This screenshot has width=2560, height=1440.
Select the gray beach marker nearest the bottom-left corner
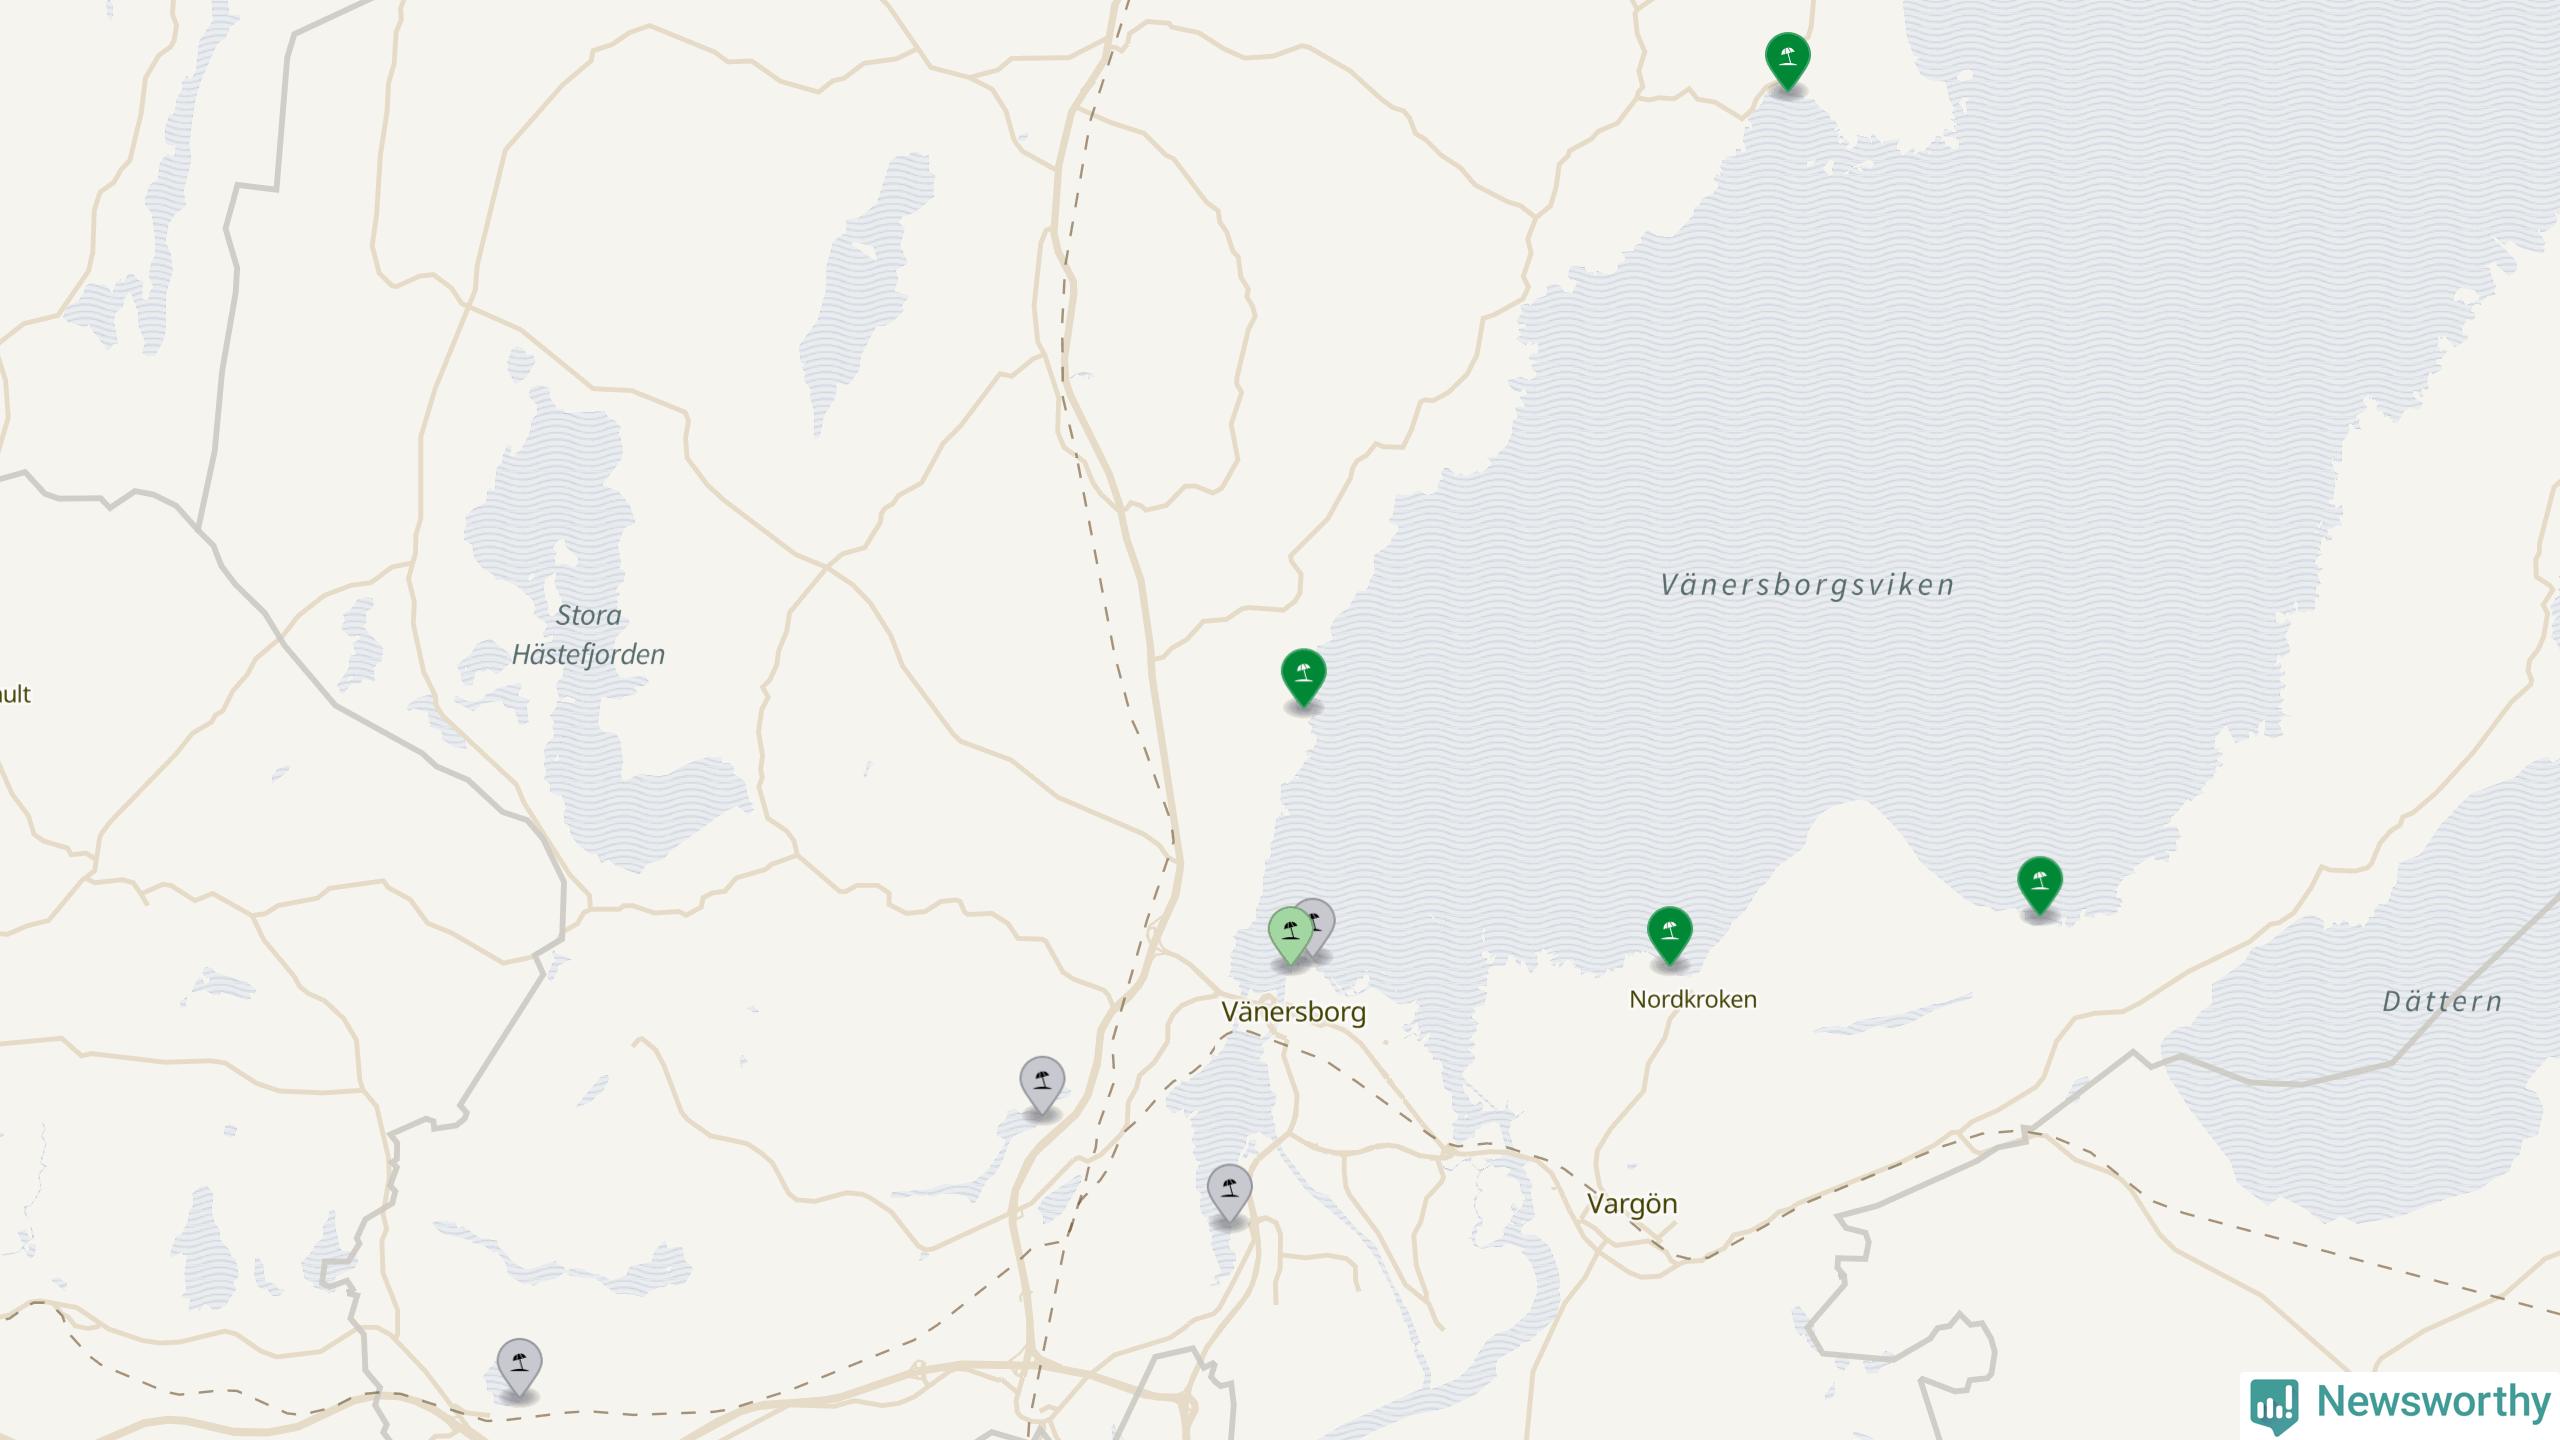pos(519,1368)
